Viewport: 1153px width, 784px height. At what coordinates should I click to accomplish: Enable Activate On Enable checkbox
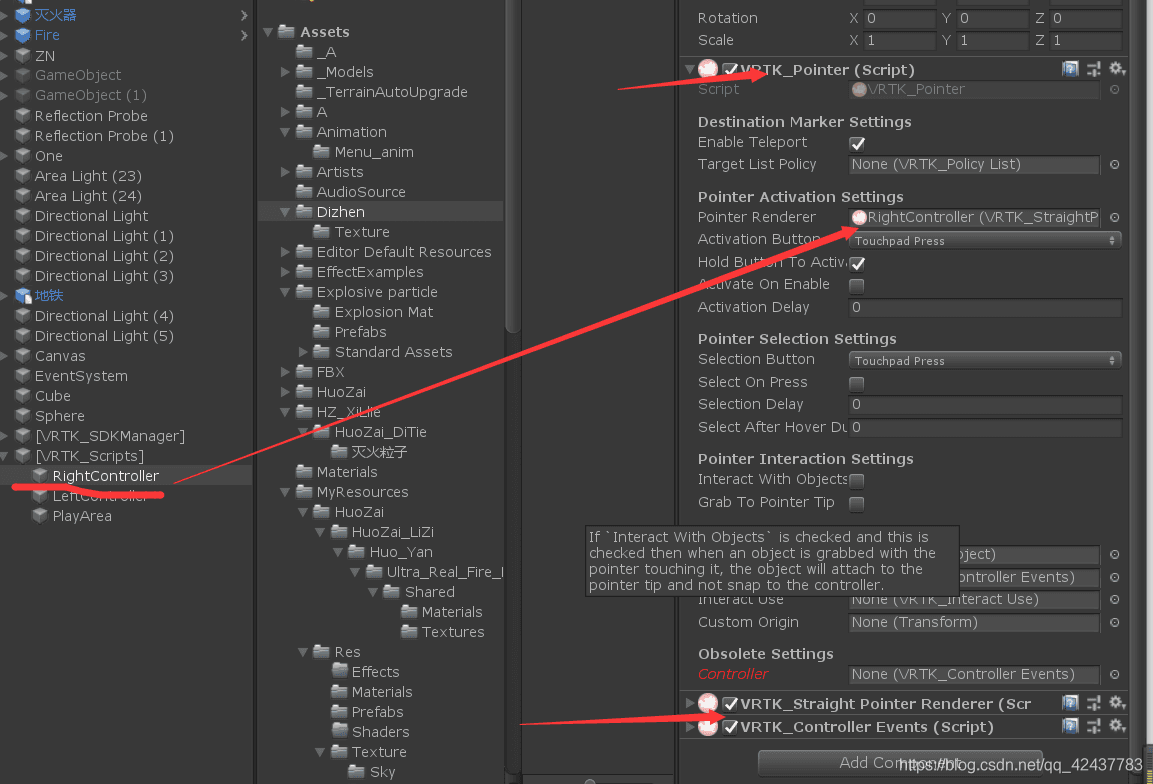(857, 285)
